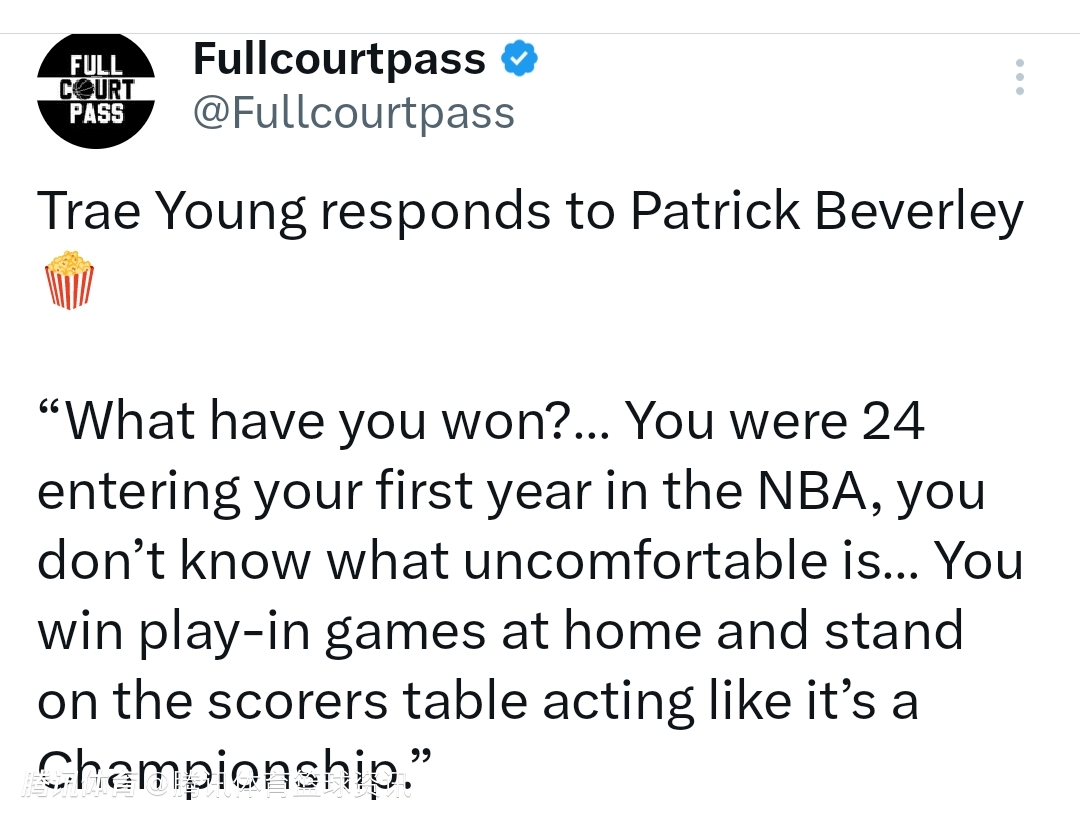The height and width of the screenshot is (818, 1080).
Task: Click the word 'uncomfortable' in the quote
Action: click(x=645, y=560)
